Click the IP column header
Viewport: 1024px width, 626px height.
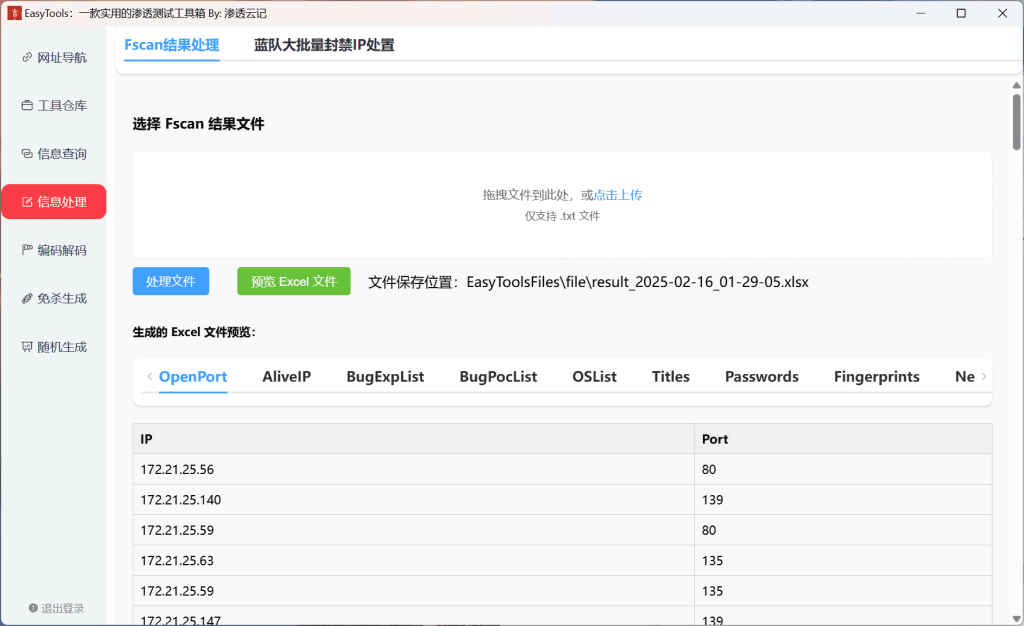413,439
